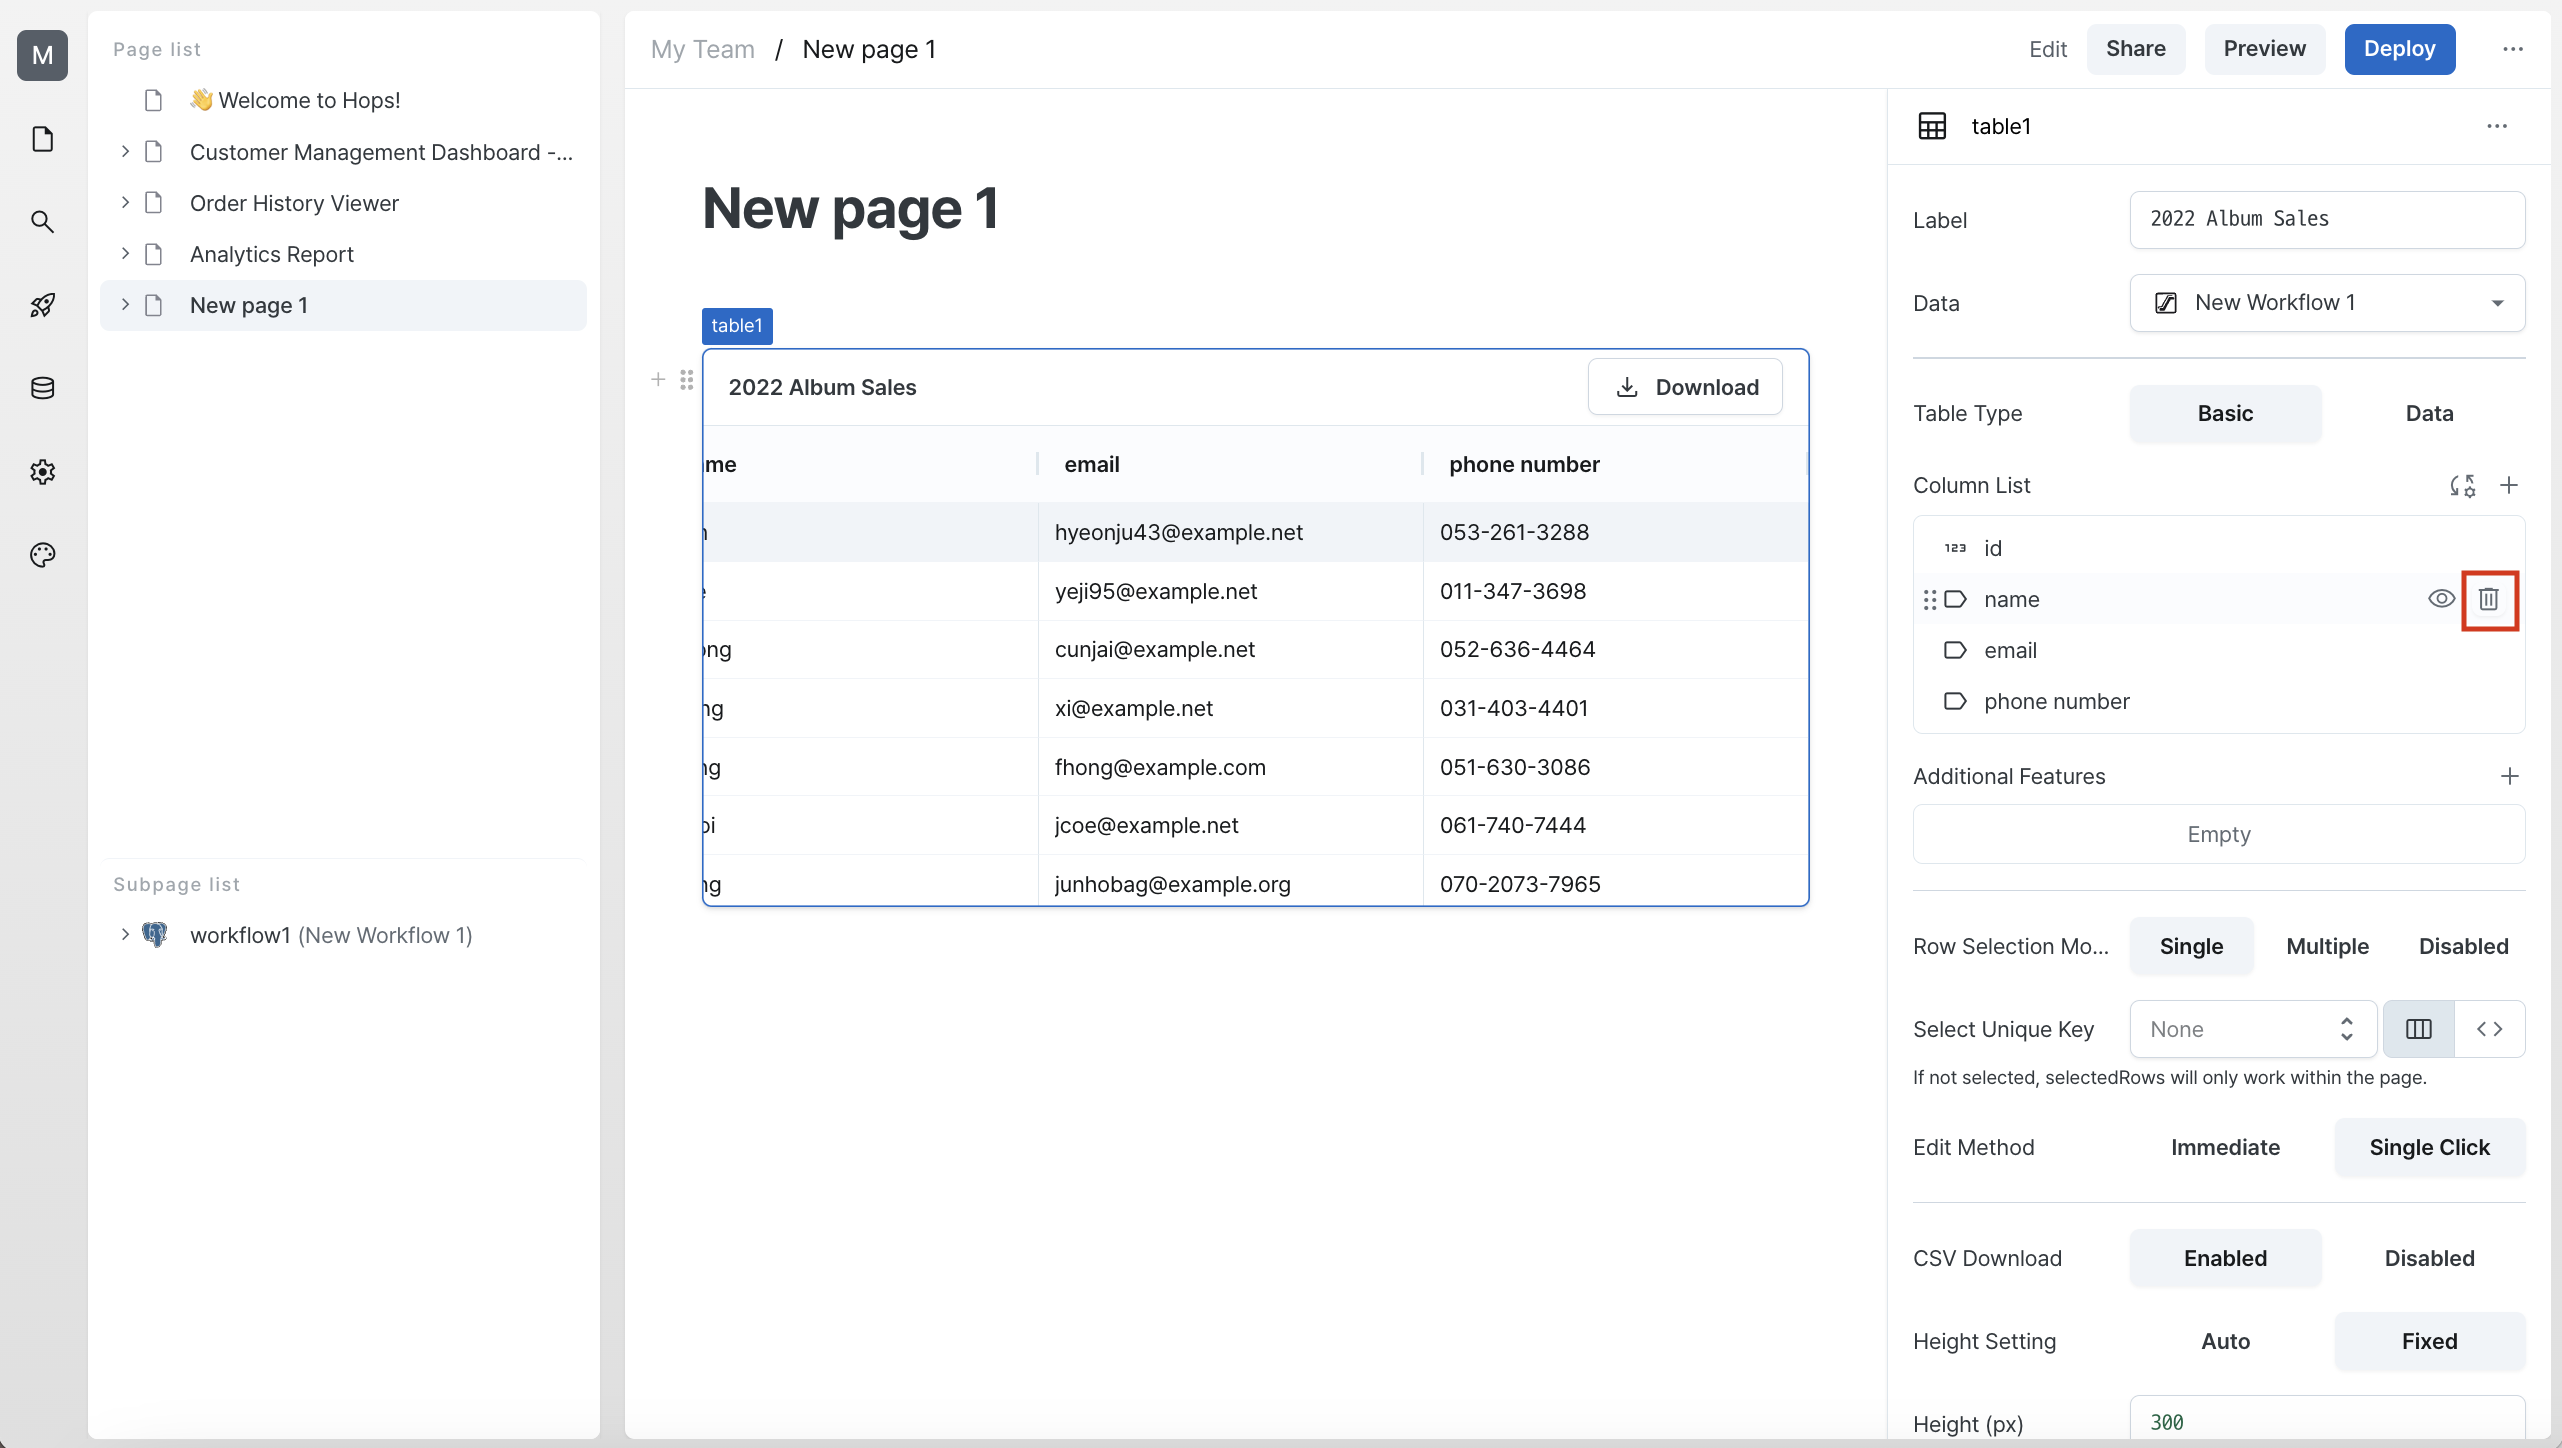
Task: Expand New page 1 in page list
Action: coord(125,304)
